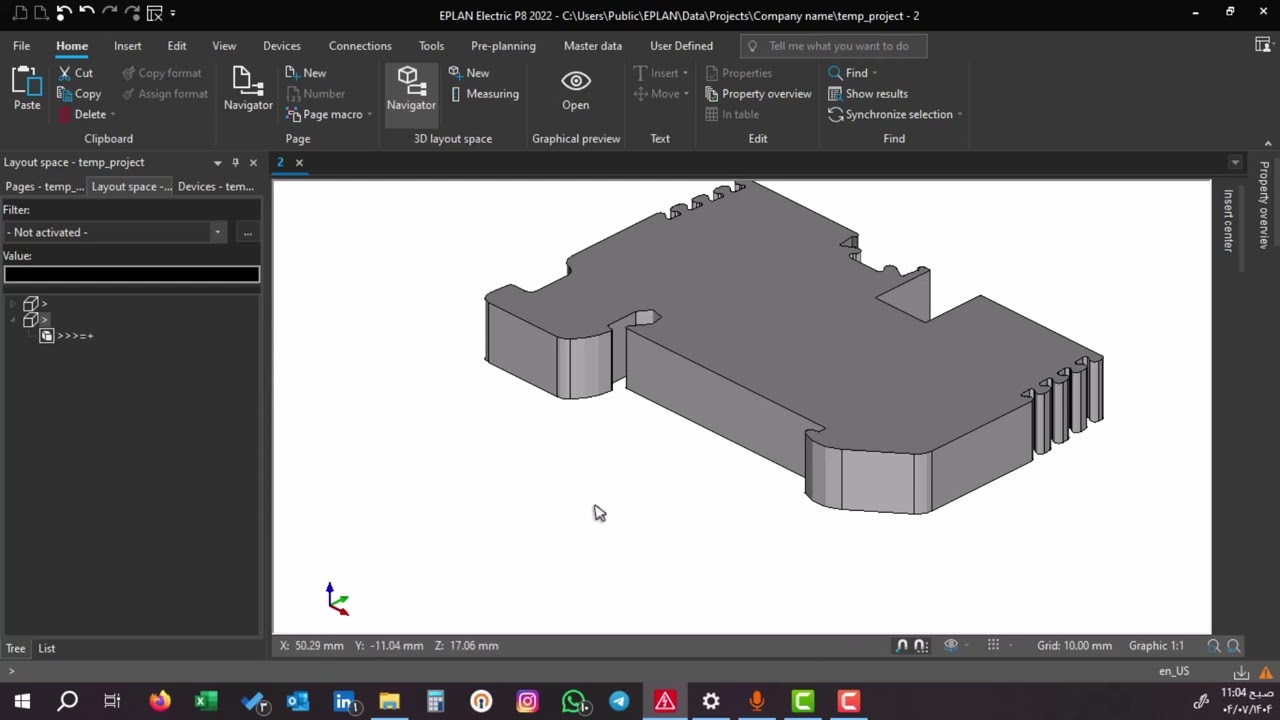The height and width of the screenshot is (720, 1280).
Task: Click the Value input field
Action: point(131,274)
